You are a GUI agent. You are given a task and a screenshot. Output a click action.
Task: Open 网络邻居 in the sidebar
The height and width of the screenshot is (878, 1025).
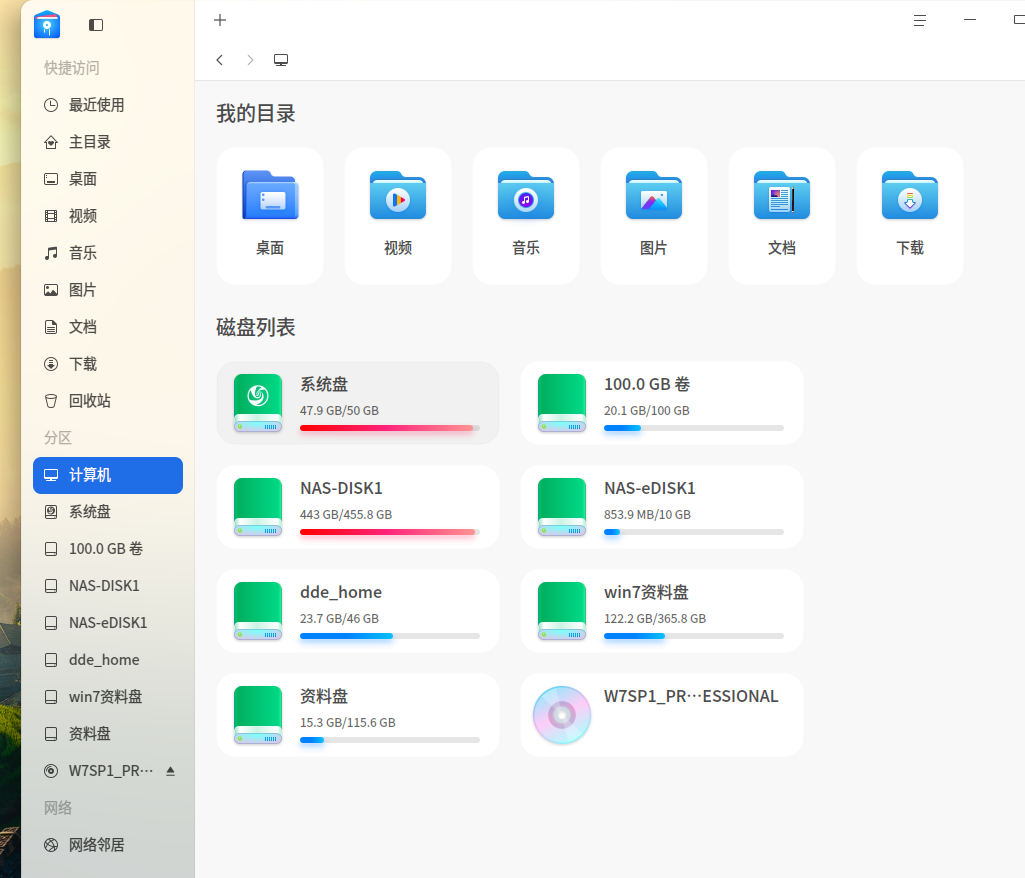[108, 845]
